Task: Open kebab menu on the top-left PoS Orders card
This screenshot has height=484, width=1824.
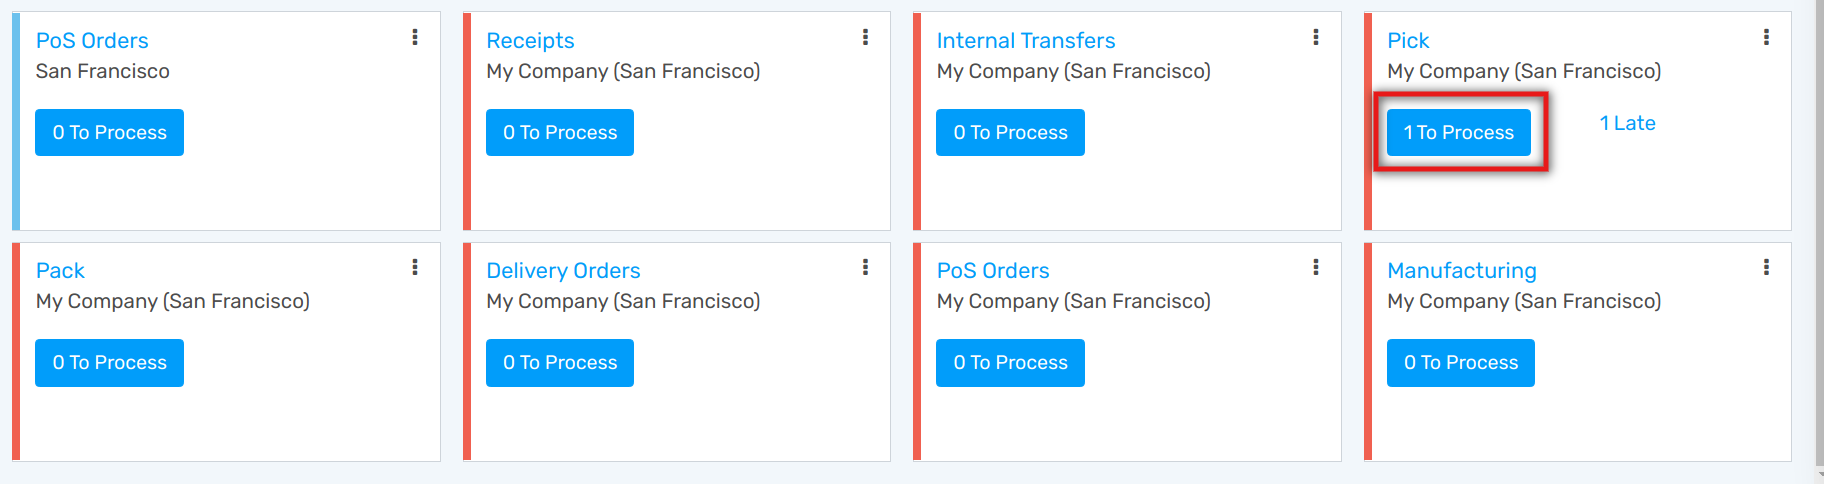Action: point(415,38)
